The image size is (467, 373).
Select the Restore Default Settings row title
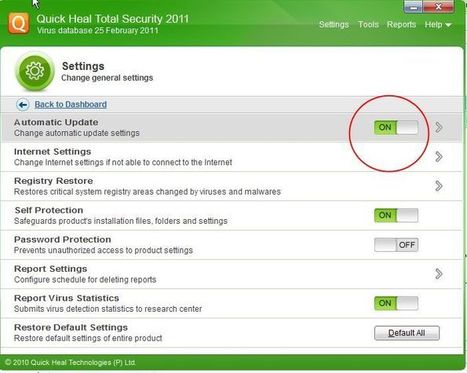click(71, 328)
